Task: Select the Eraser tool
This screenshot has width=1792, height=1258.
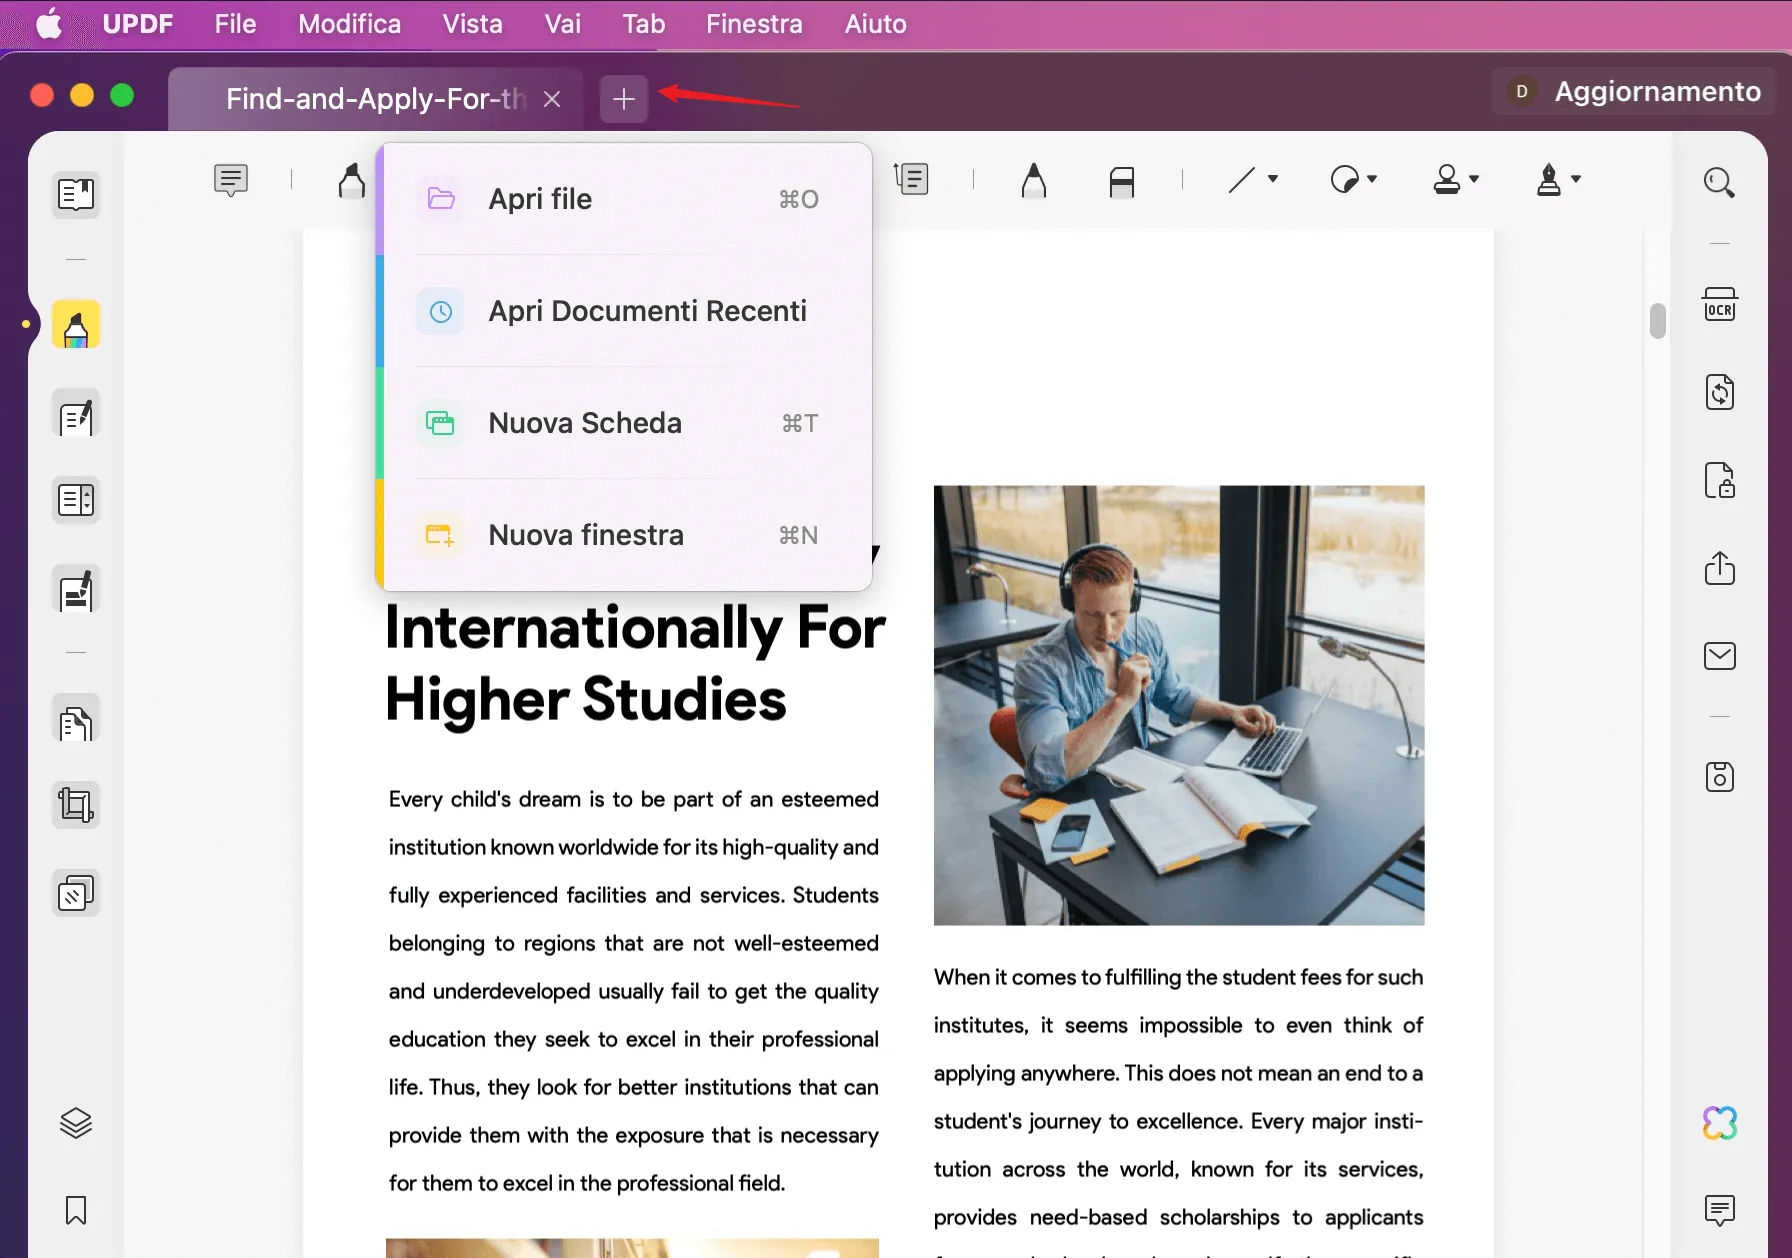Action: [1122, 181]
